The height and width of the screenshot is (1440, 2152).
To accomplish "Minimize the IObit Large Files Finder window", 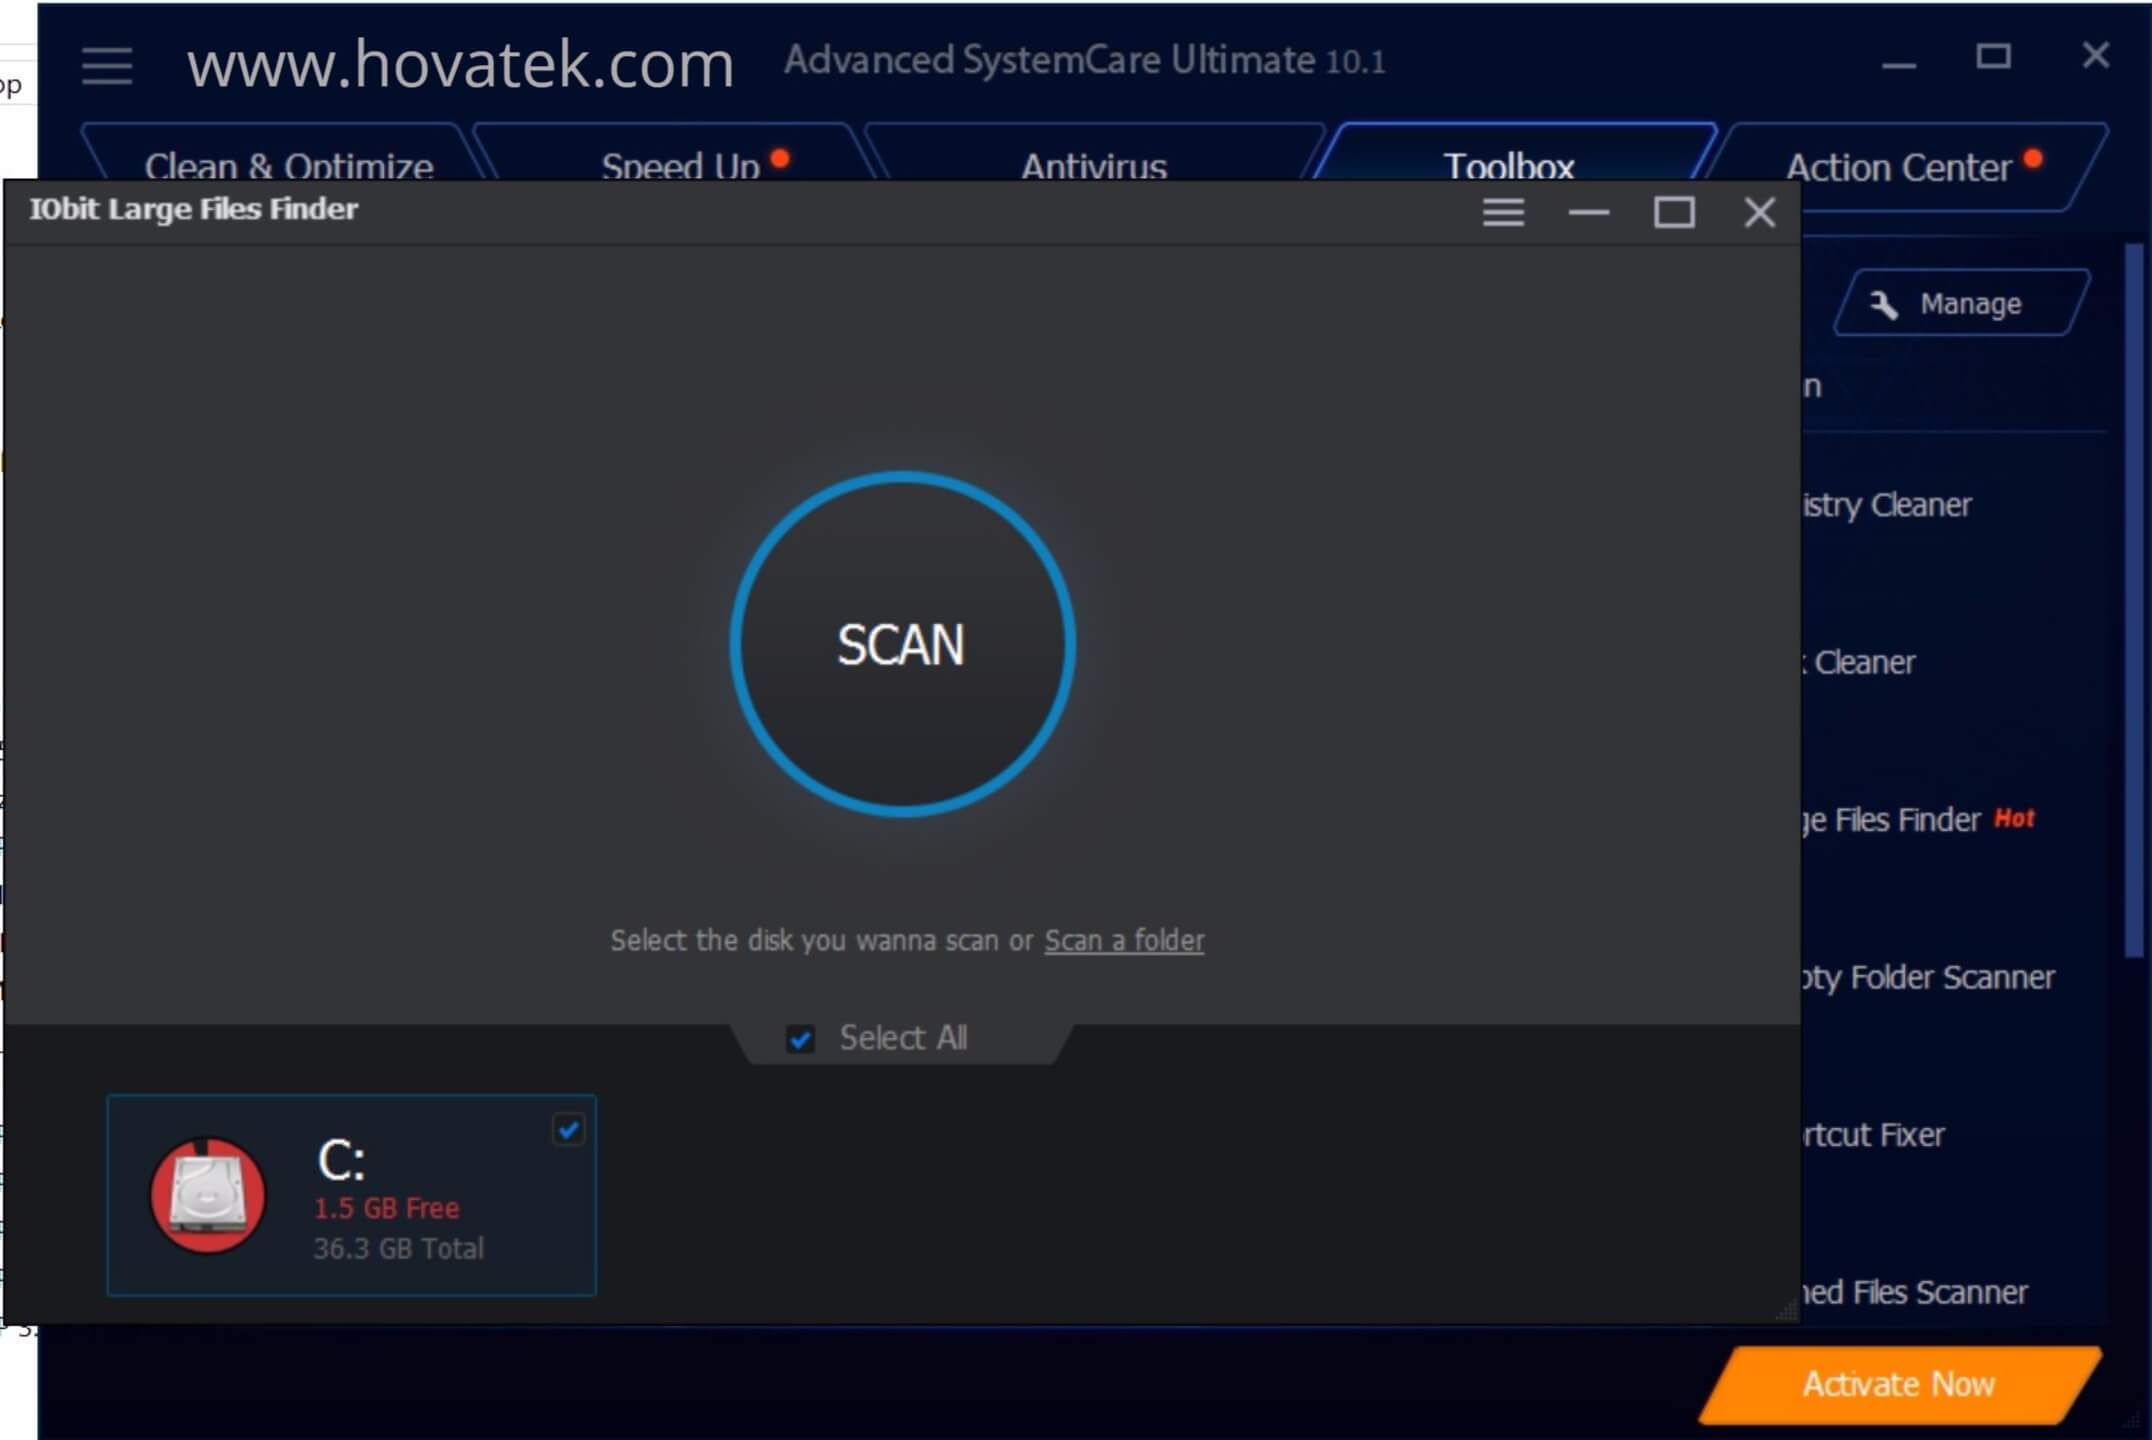I will tap(1588, 212).
